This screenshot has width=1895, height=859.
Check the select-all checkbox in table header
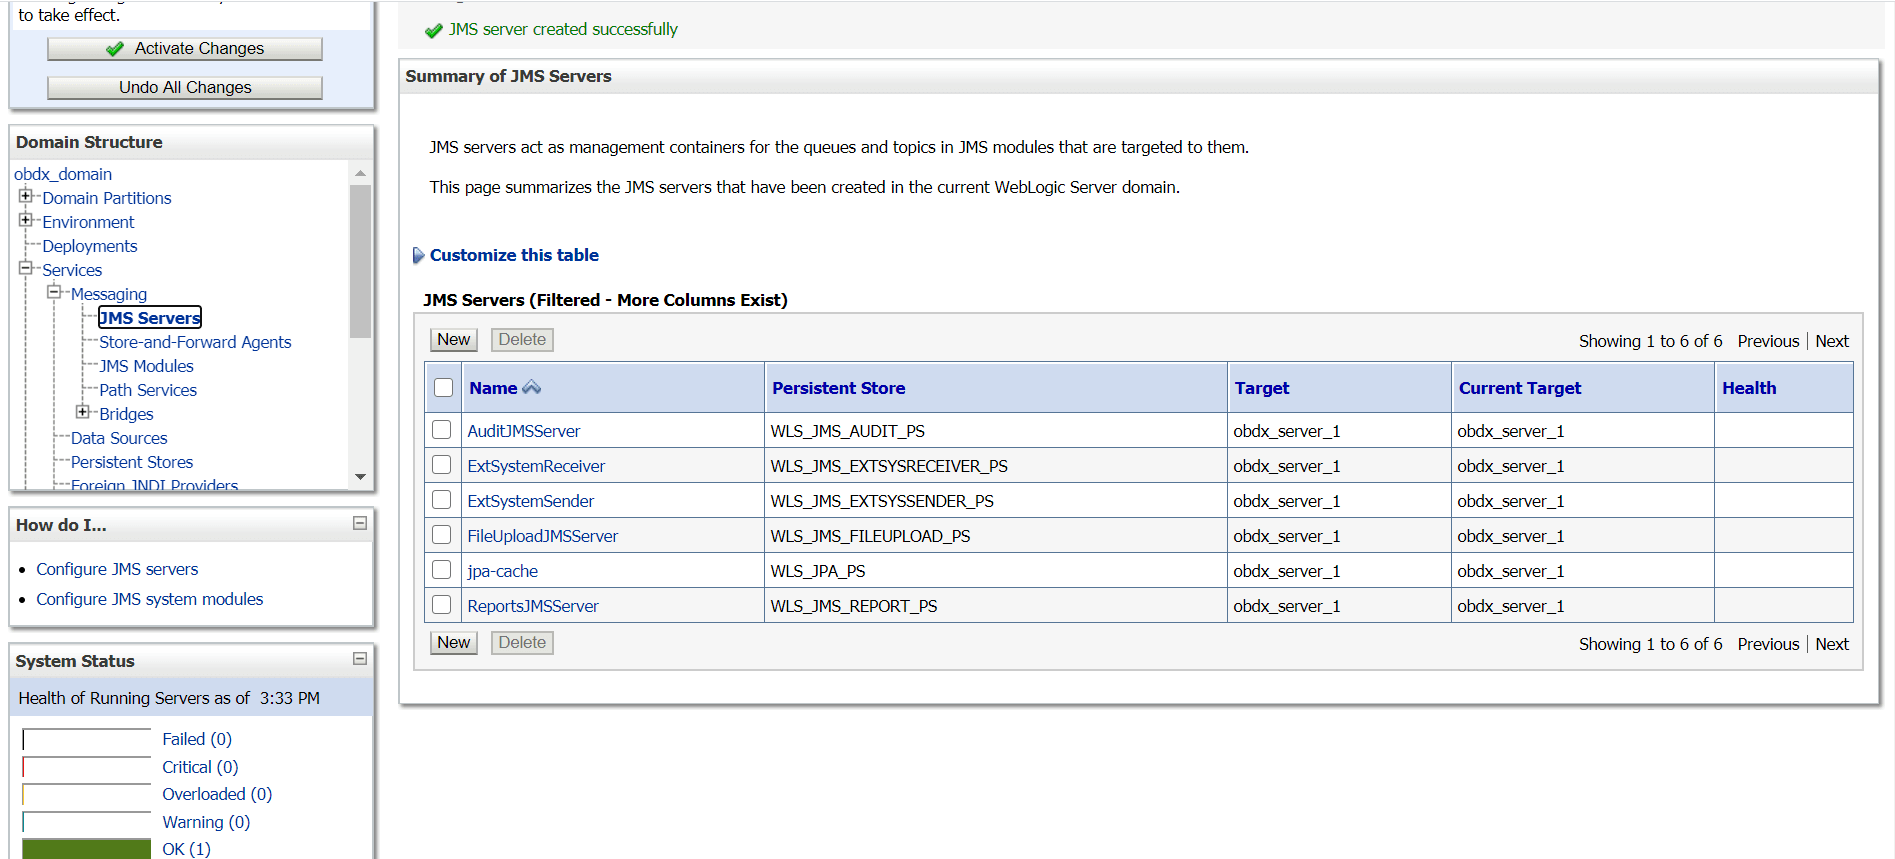444,388
